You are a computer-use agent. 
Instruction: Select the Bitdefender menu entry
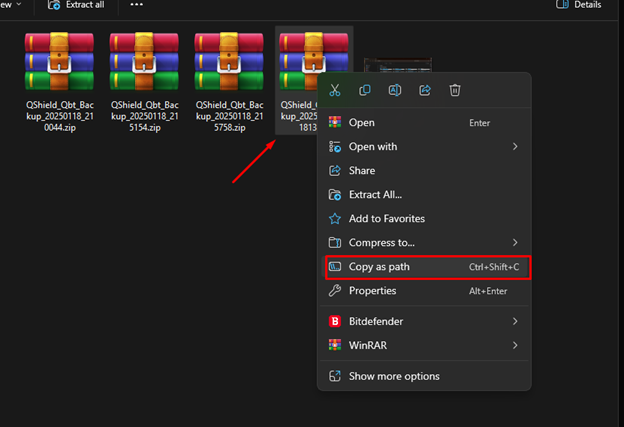pos(424,321)
